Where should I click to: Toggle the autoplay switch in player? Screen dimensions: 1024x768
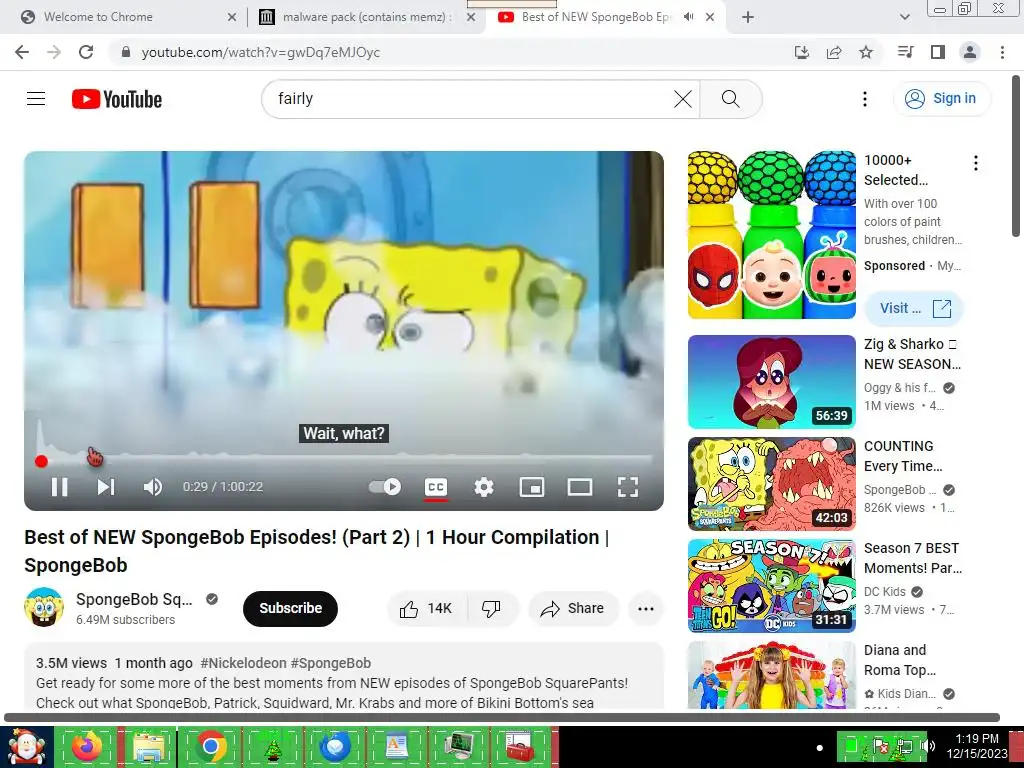(385, 487)
